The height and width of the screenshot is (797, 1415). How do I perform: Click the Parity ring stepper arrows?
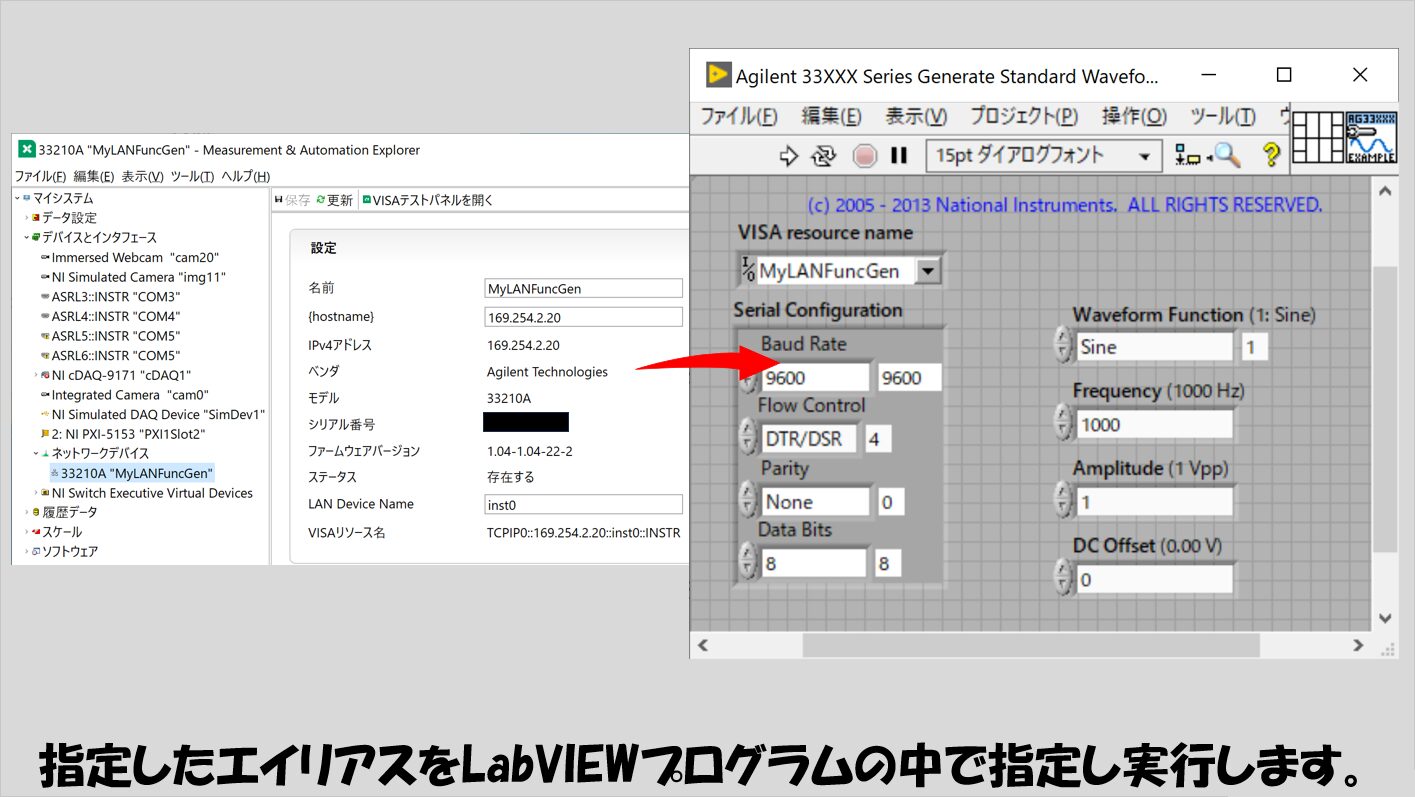(747, 501)
